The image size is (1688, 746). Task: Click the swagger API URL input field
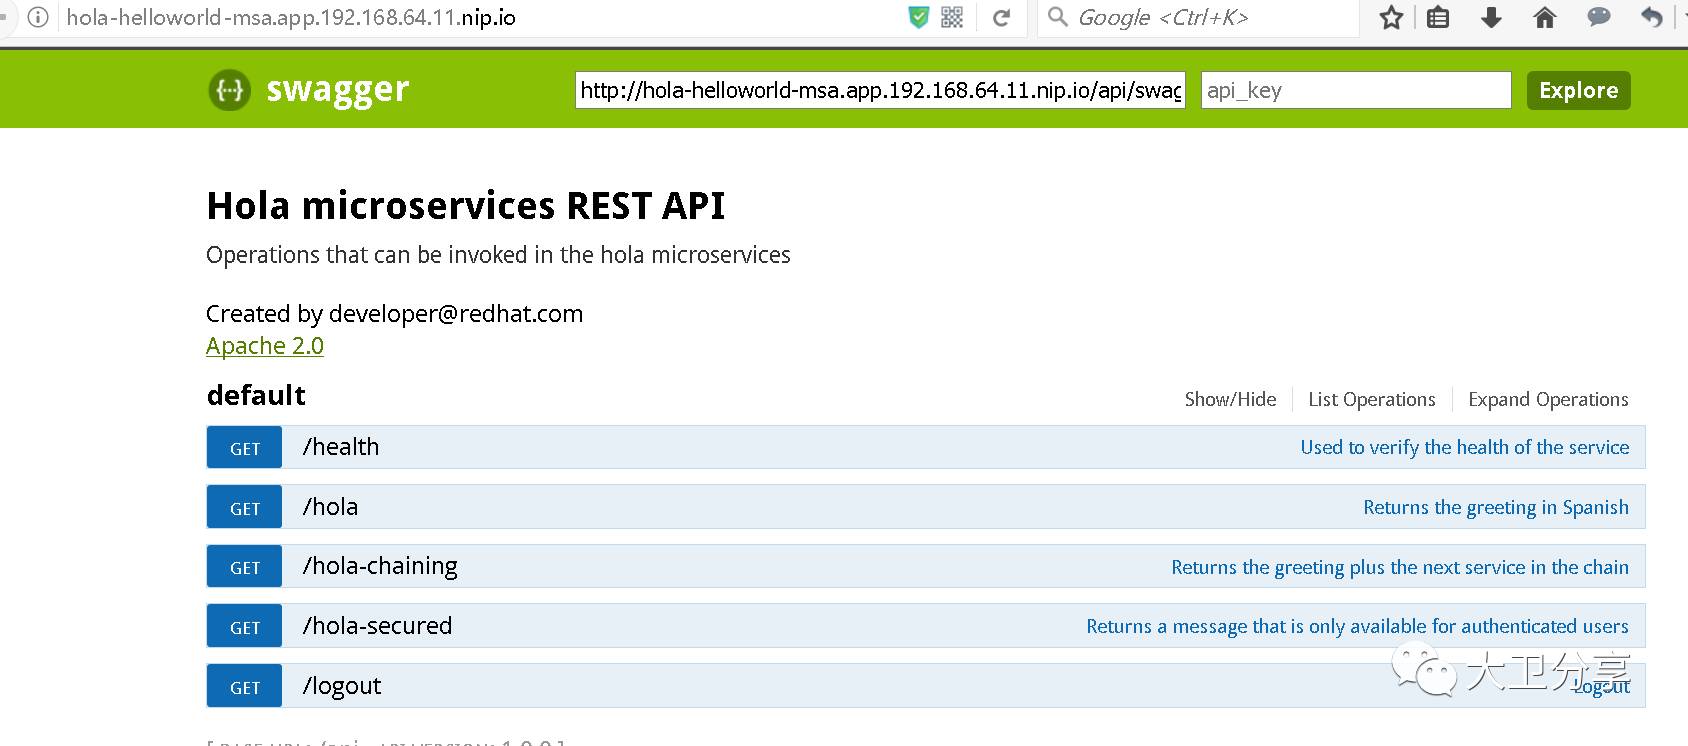[x=880, y=90]
